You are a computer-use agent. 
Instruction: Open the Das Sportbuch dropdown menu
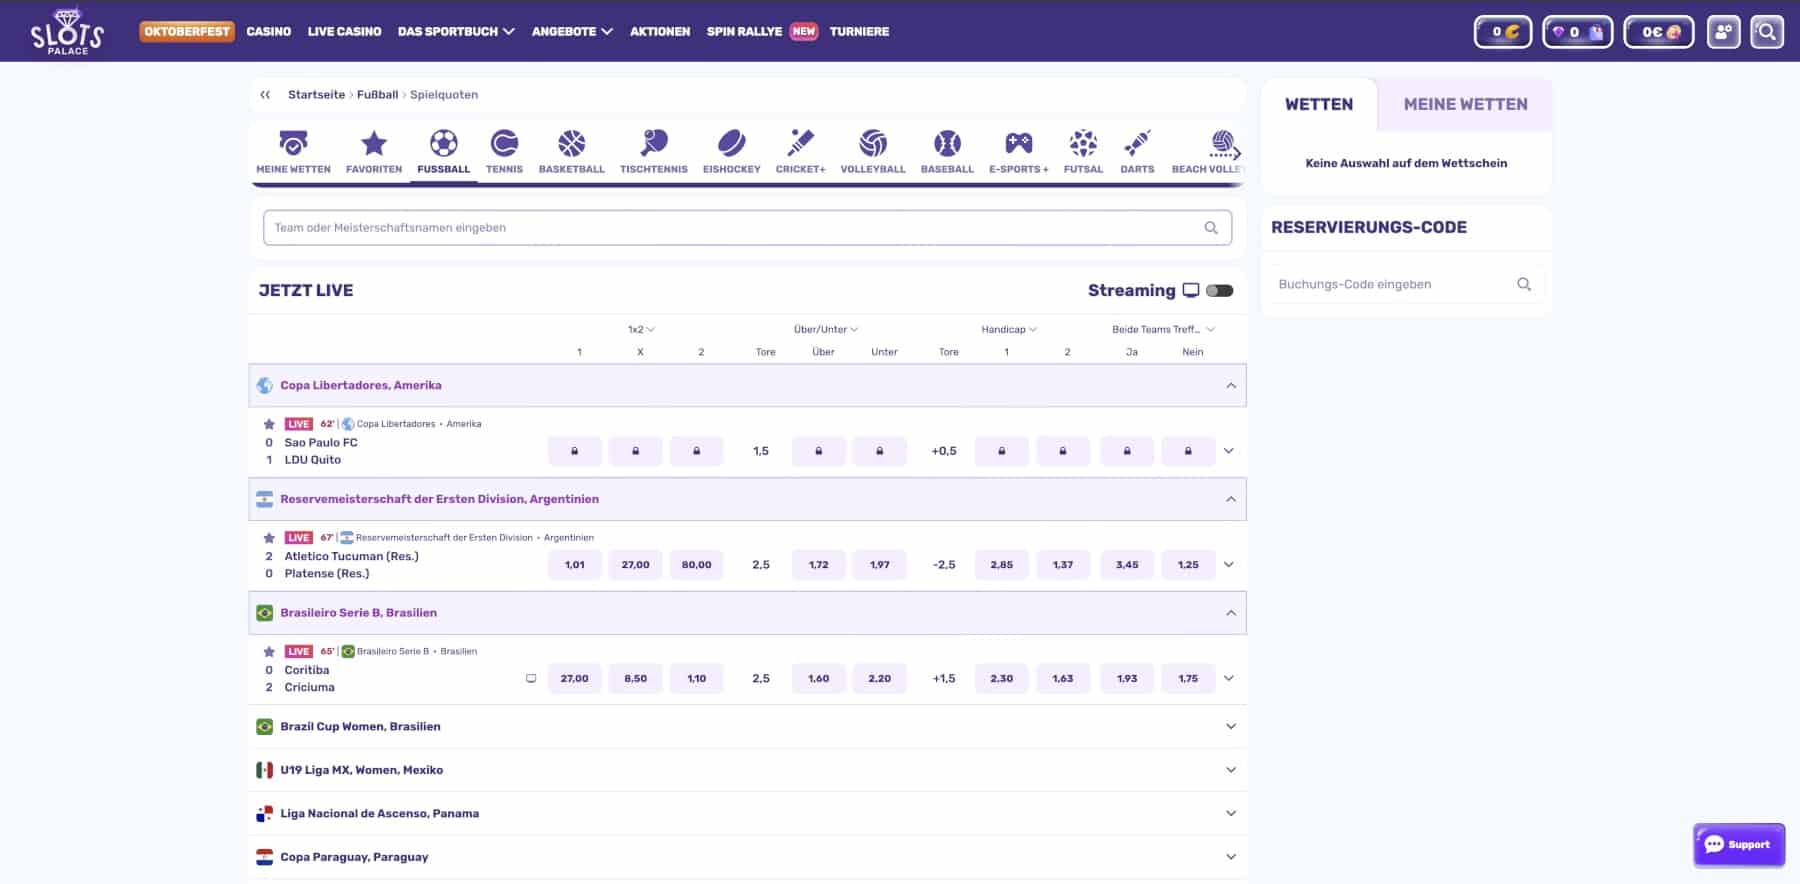click(x=456, y=32)
